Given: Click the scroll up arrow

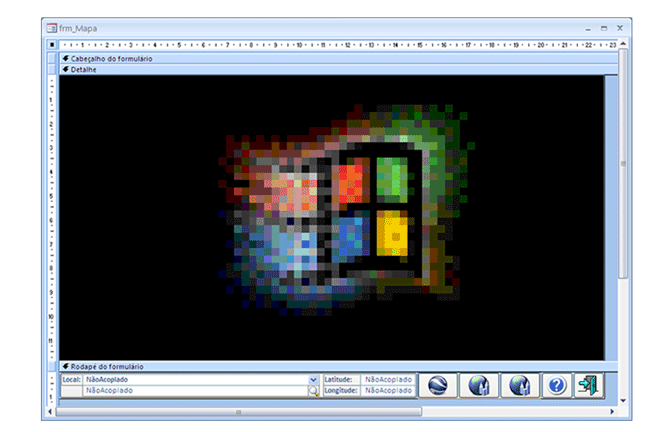Looking at the screenshot, I should coord(623,44).
